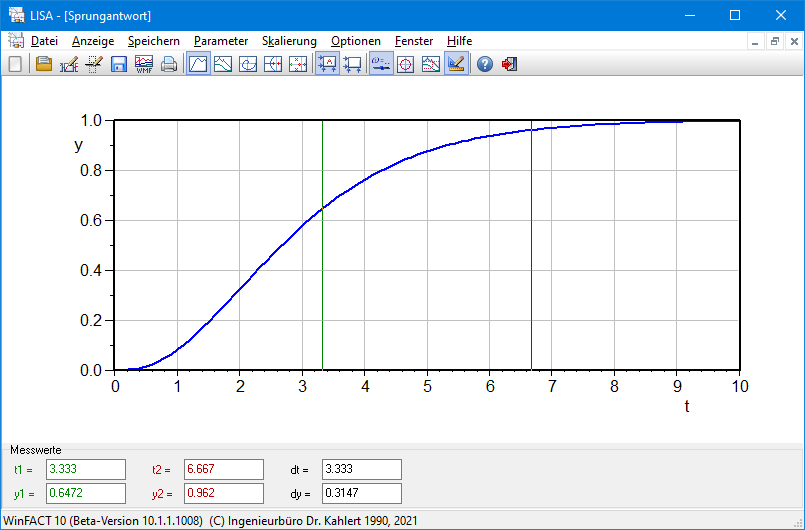Screen dimensions: 805x530
Task: Click the blank new document icon
Action: click(x=15, y=64)
